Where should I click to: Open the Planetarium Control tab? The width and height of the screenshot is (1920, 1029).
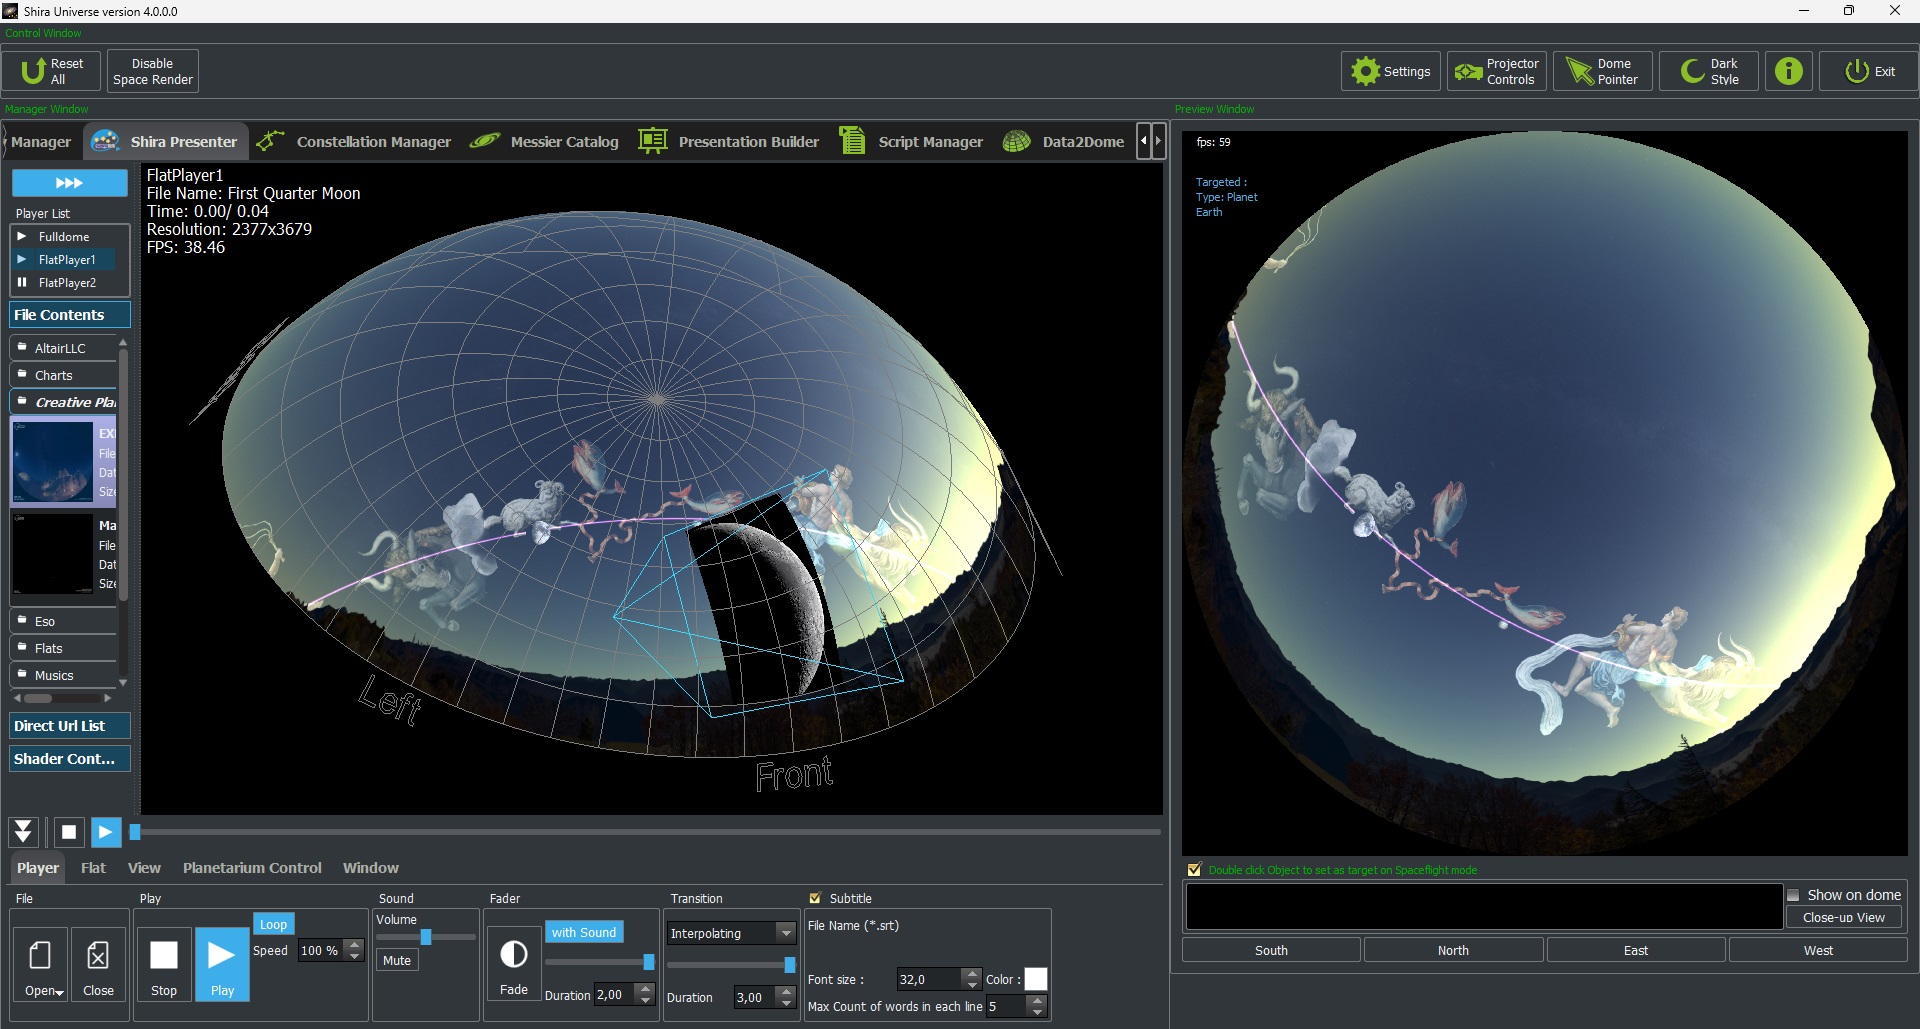252,868
